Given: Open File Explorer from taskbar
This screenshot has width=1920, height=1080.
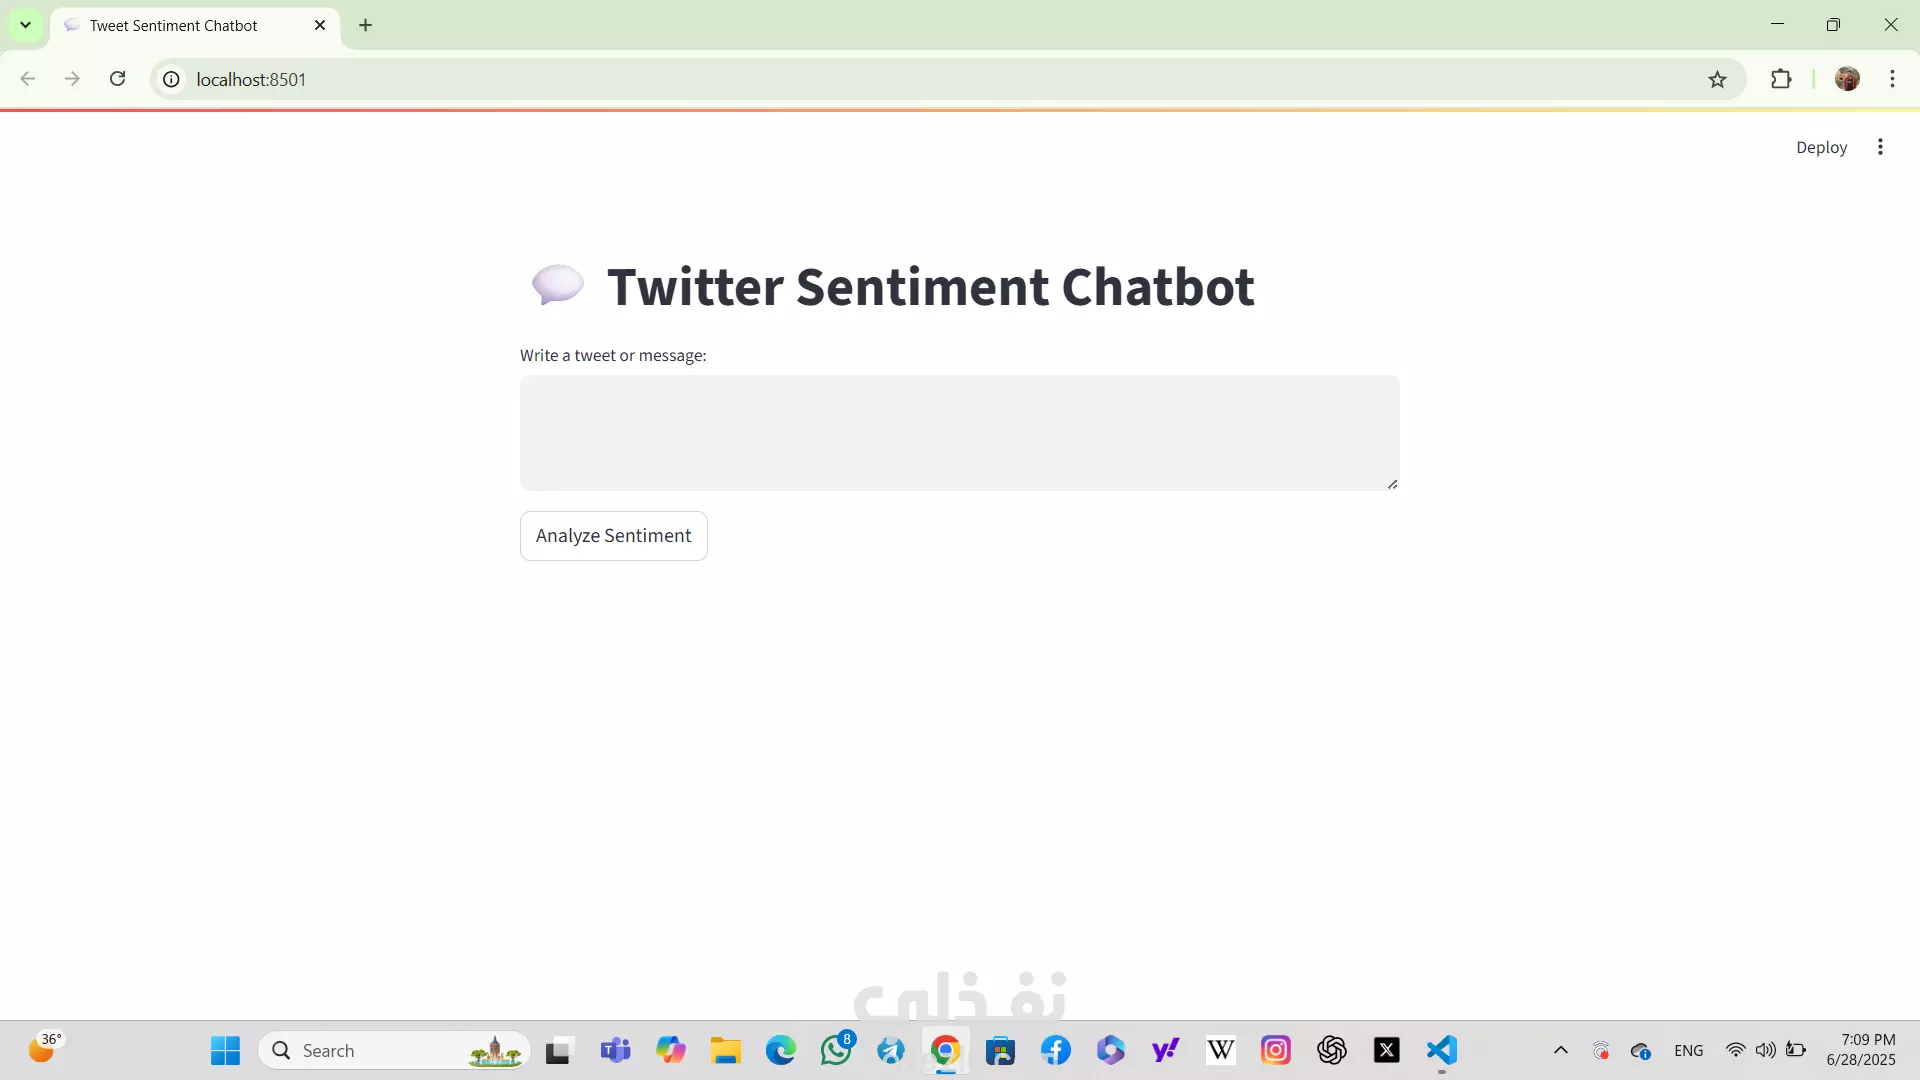Looking at the screenshot, I should (x=725, y=1050).
